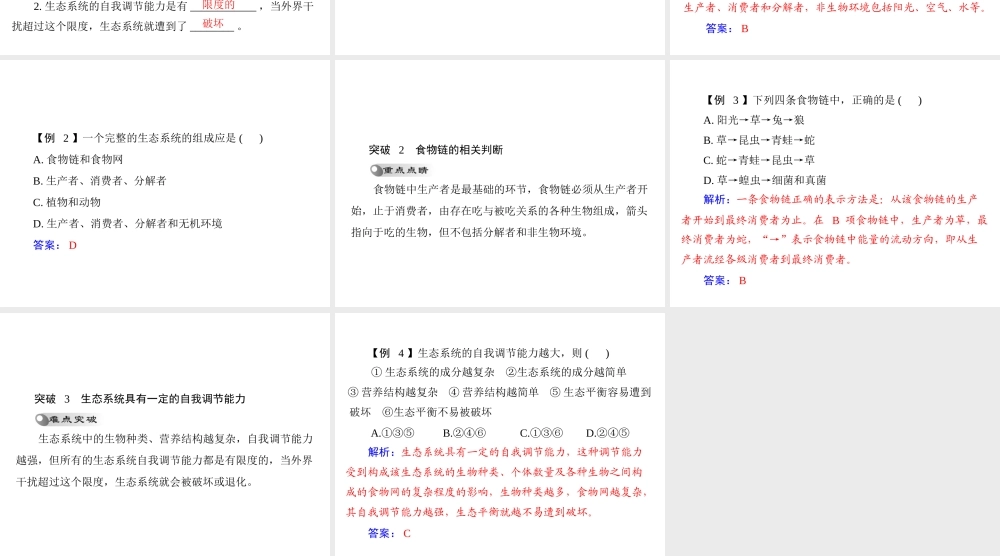The width and height of the screenshot is (1000, 556).
Task: Click the red fill-in answer 破坏 in the top-left slide
Action: click(213, 24)
